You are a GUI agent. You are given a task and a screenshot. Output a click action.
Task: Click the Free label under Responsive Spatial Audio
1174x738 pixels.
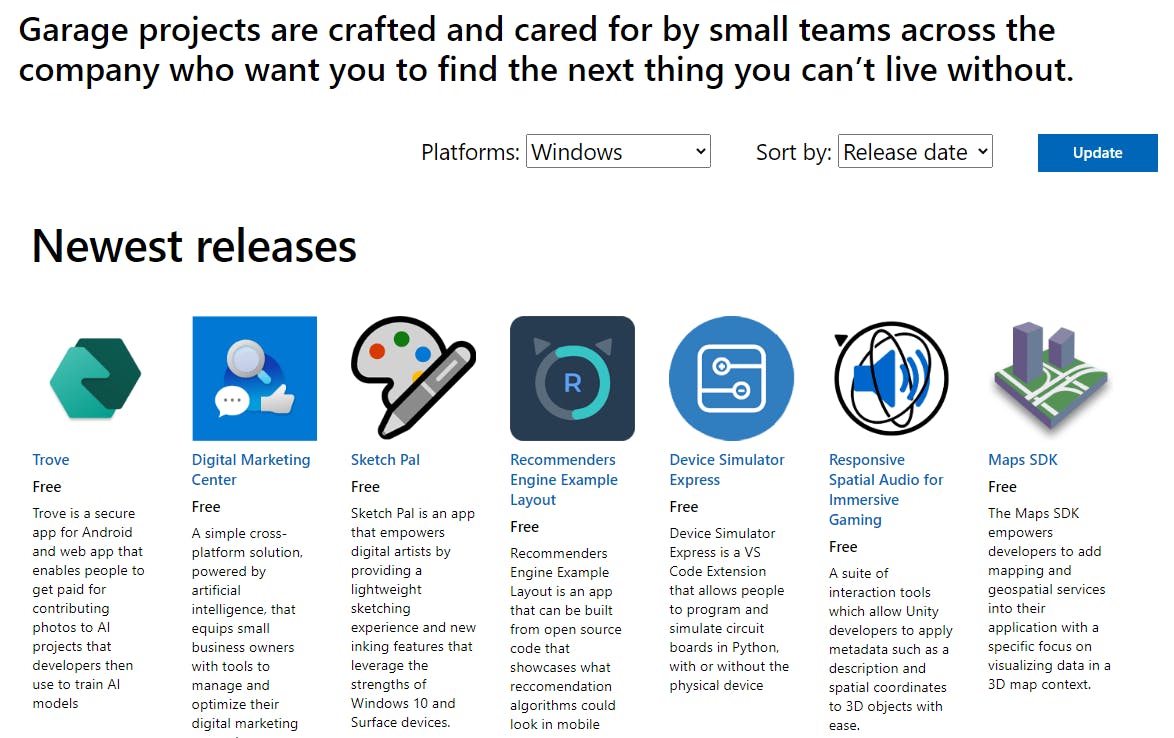point(843,547)
